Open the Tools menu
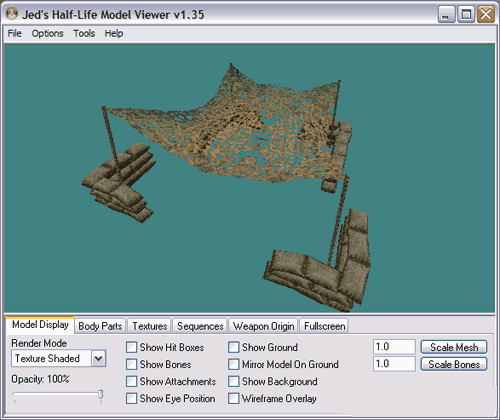Screen dimensions: 500x420 click(84, 33)
